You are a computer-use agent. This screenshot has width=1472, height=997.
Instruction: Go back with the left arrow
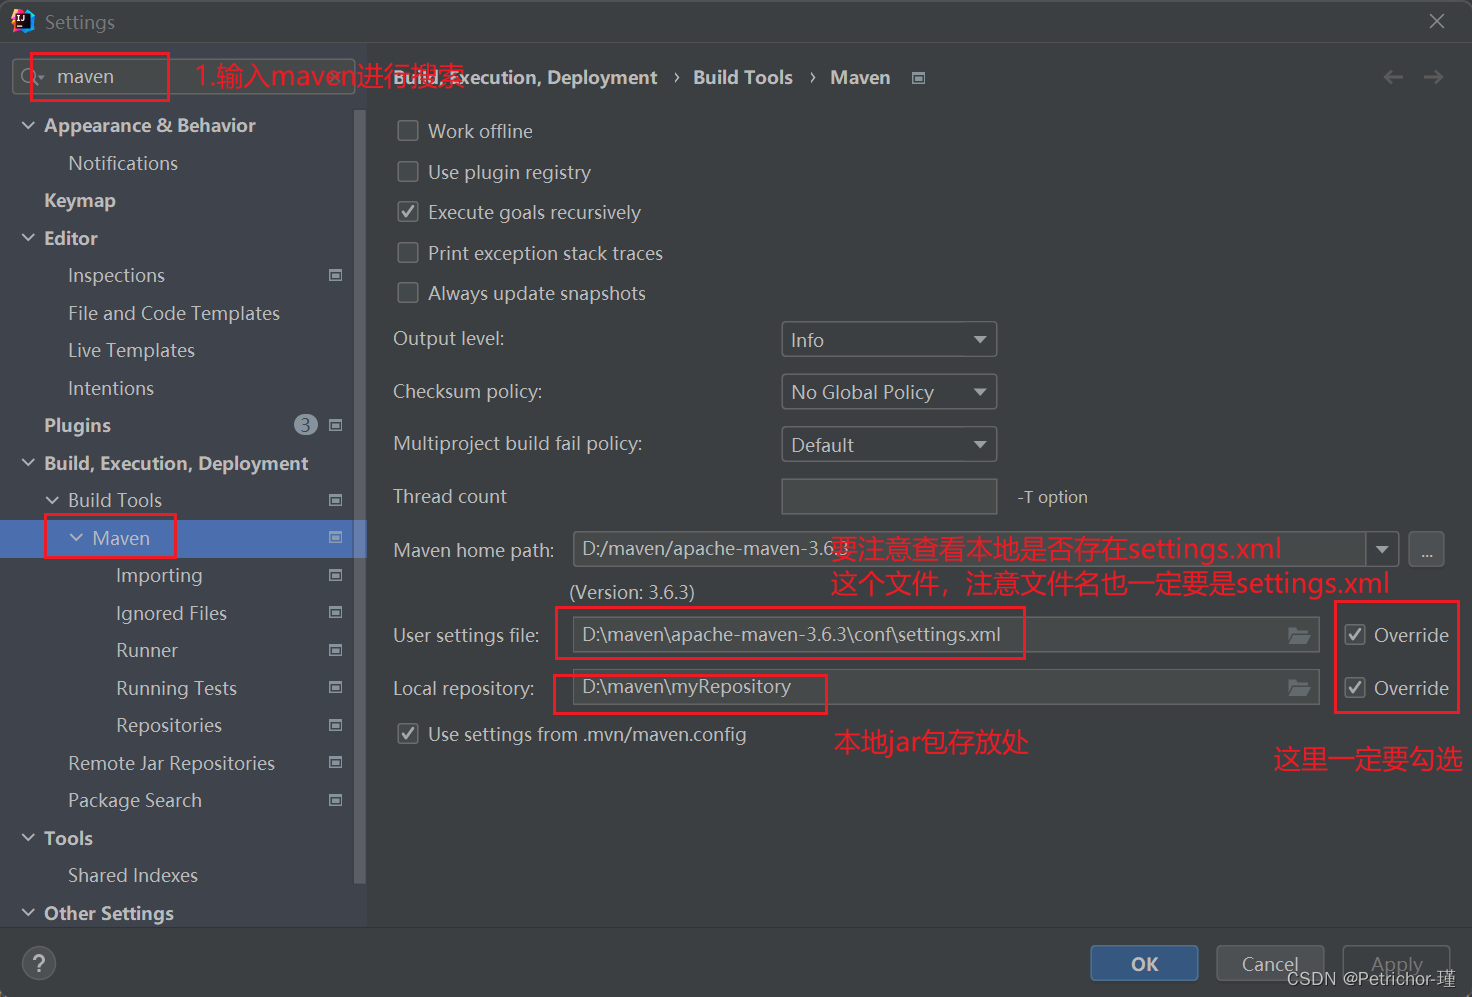1393,77
